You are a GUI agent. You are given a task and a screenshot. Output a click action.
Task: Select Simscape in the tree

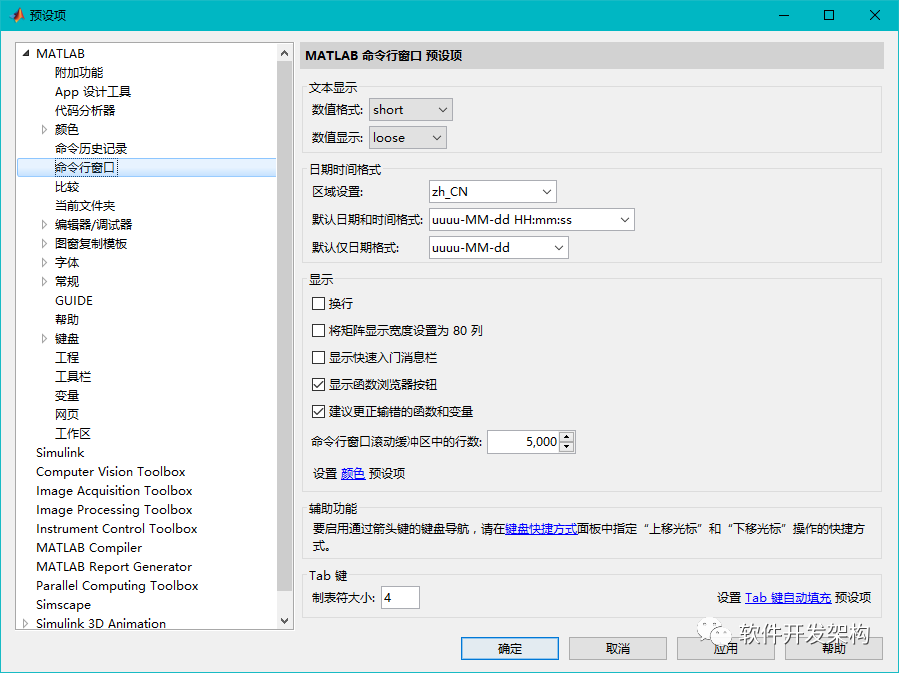point(63,604)
